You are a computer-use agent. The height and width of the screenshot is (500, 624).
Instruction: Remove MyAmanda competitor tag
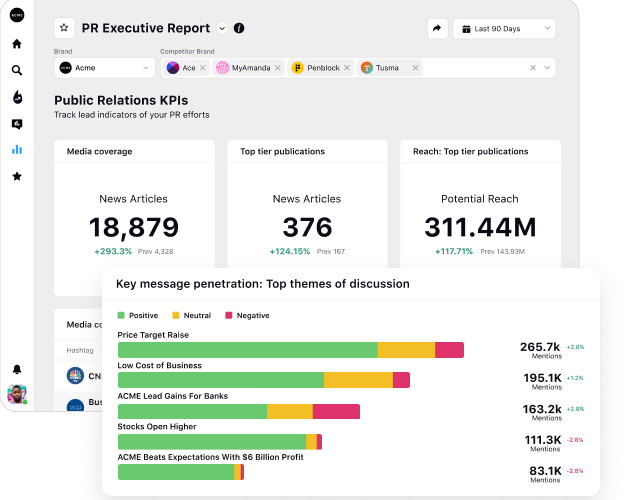(278, 68)
